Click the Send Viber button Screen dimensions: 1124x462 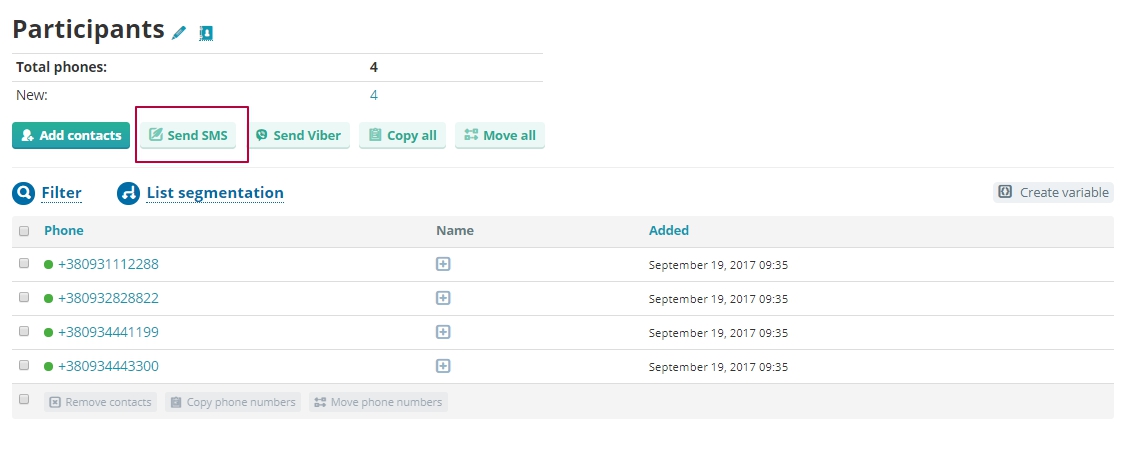tap(298, 135)
